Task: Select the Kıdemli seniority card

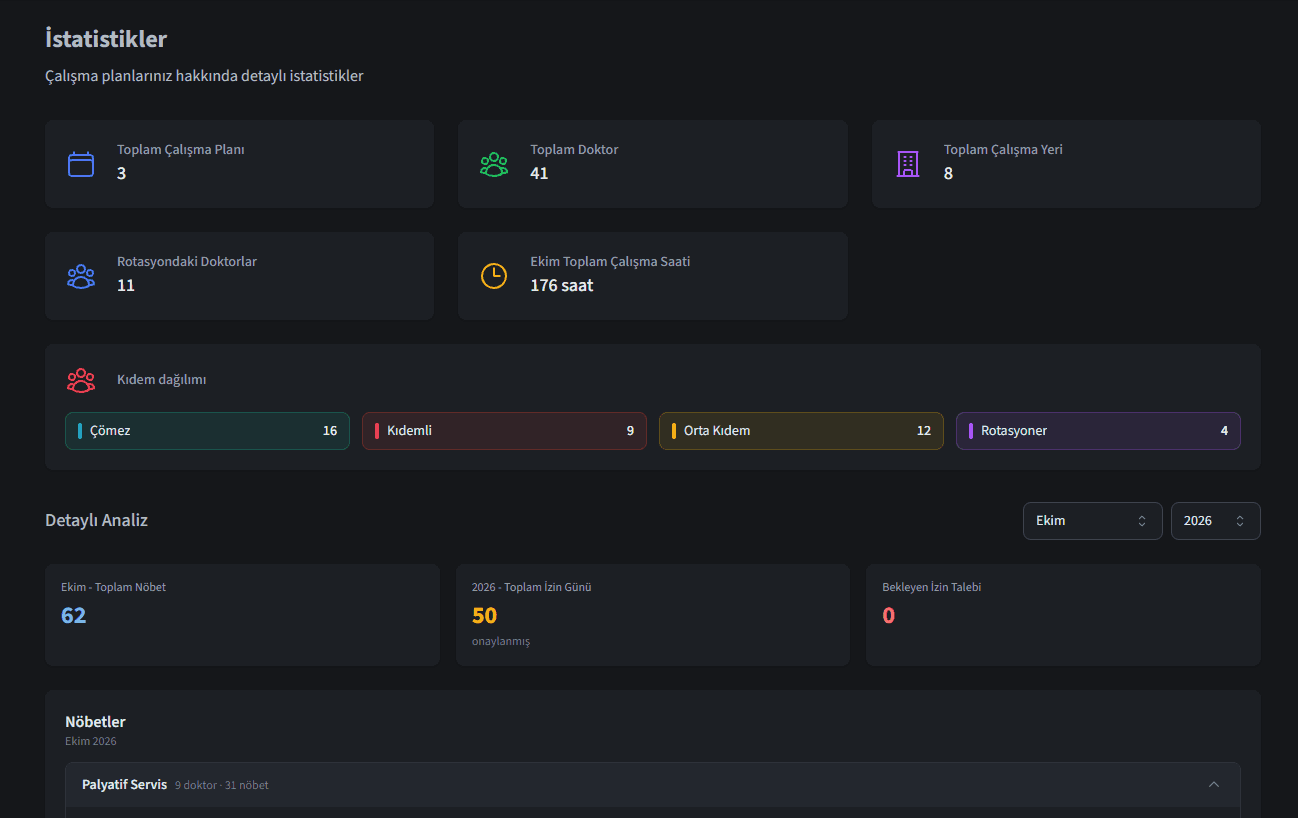Action: click(504, 431)
